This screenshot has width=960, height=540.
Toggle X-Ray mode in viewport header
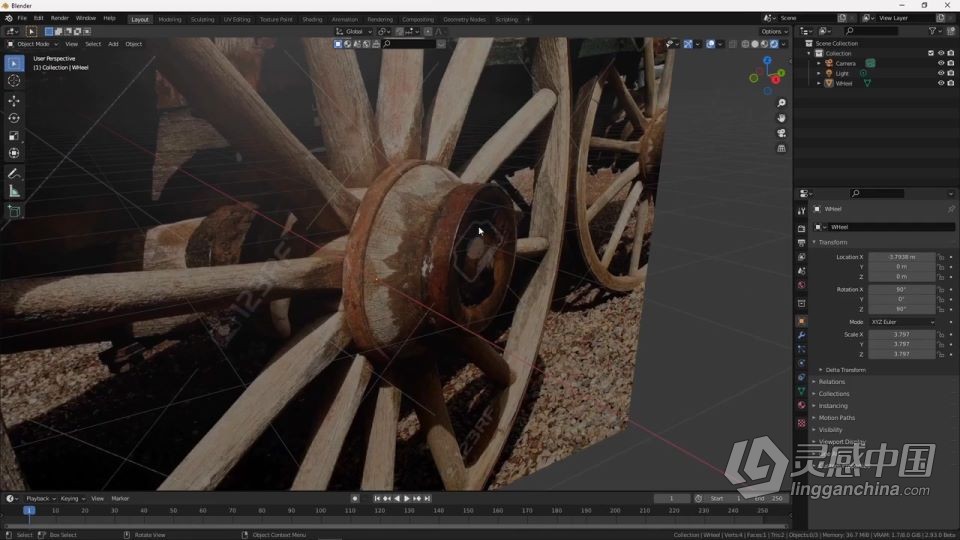(x=732, y=44)
